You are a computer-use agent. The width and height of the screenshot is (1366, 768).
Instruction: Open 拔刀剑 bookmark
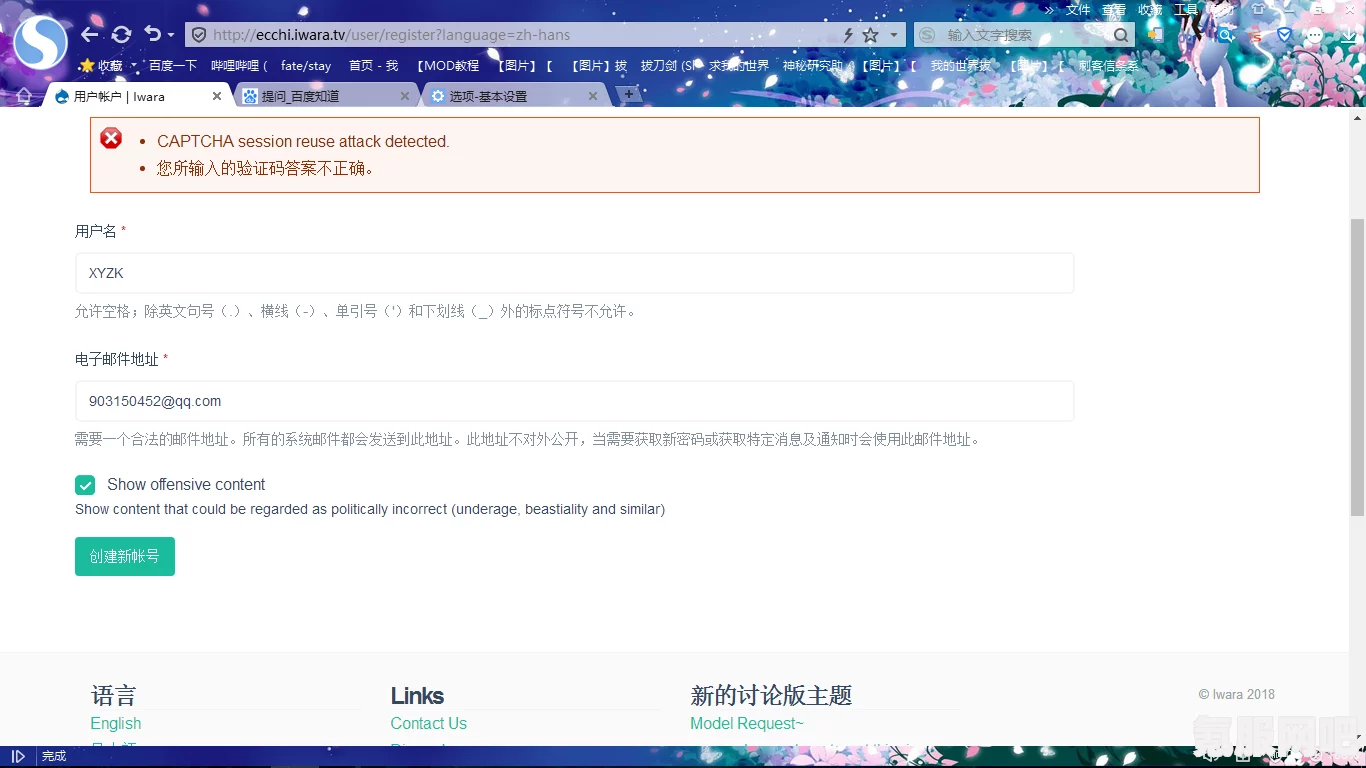(x=667, y=66)
